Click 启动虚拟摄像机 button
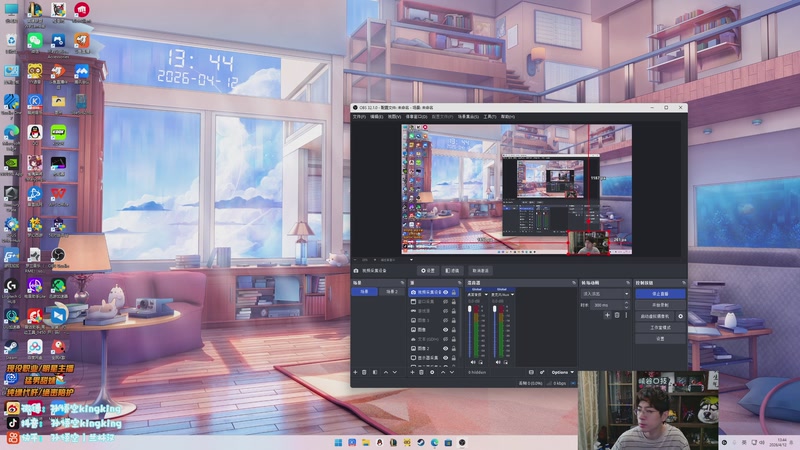Screen dimensions: 800x450 click(655, 316)
